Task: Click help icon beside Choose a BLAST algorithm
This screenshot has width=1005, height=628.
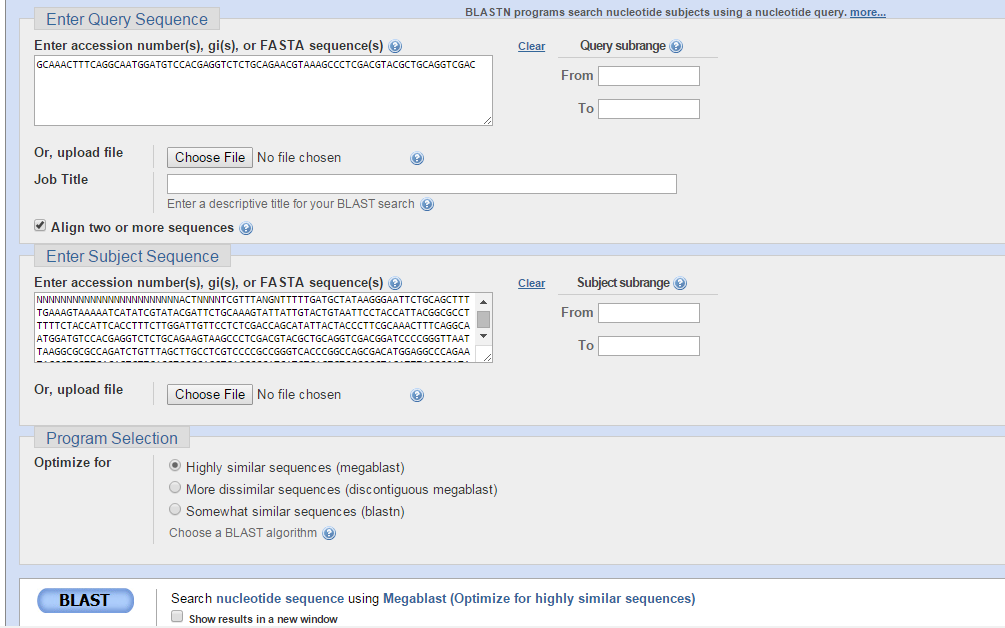Action: (x=329, y=534)
